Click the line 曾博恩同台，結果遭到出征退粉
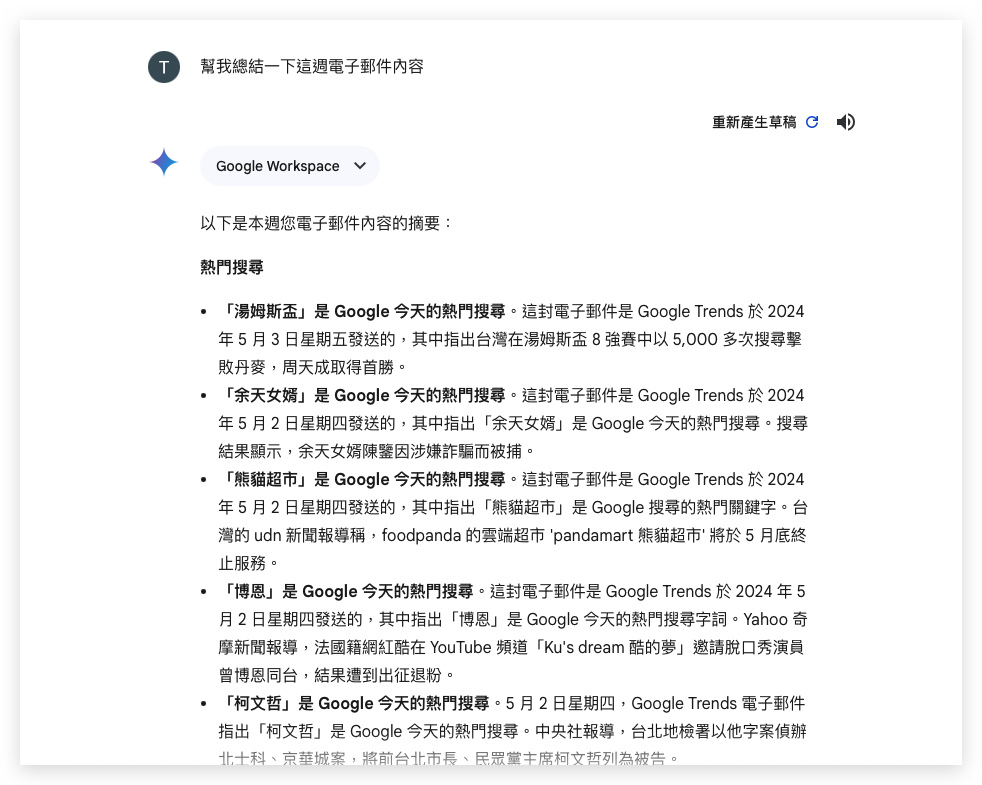 [336, 675]
